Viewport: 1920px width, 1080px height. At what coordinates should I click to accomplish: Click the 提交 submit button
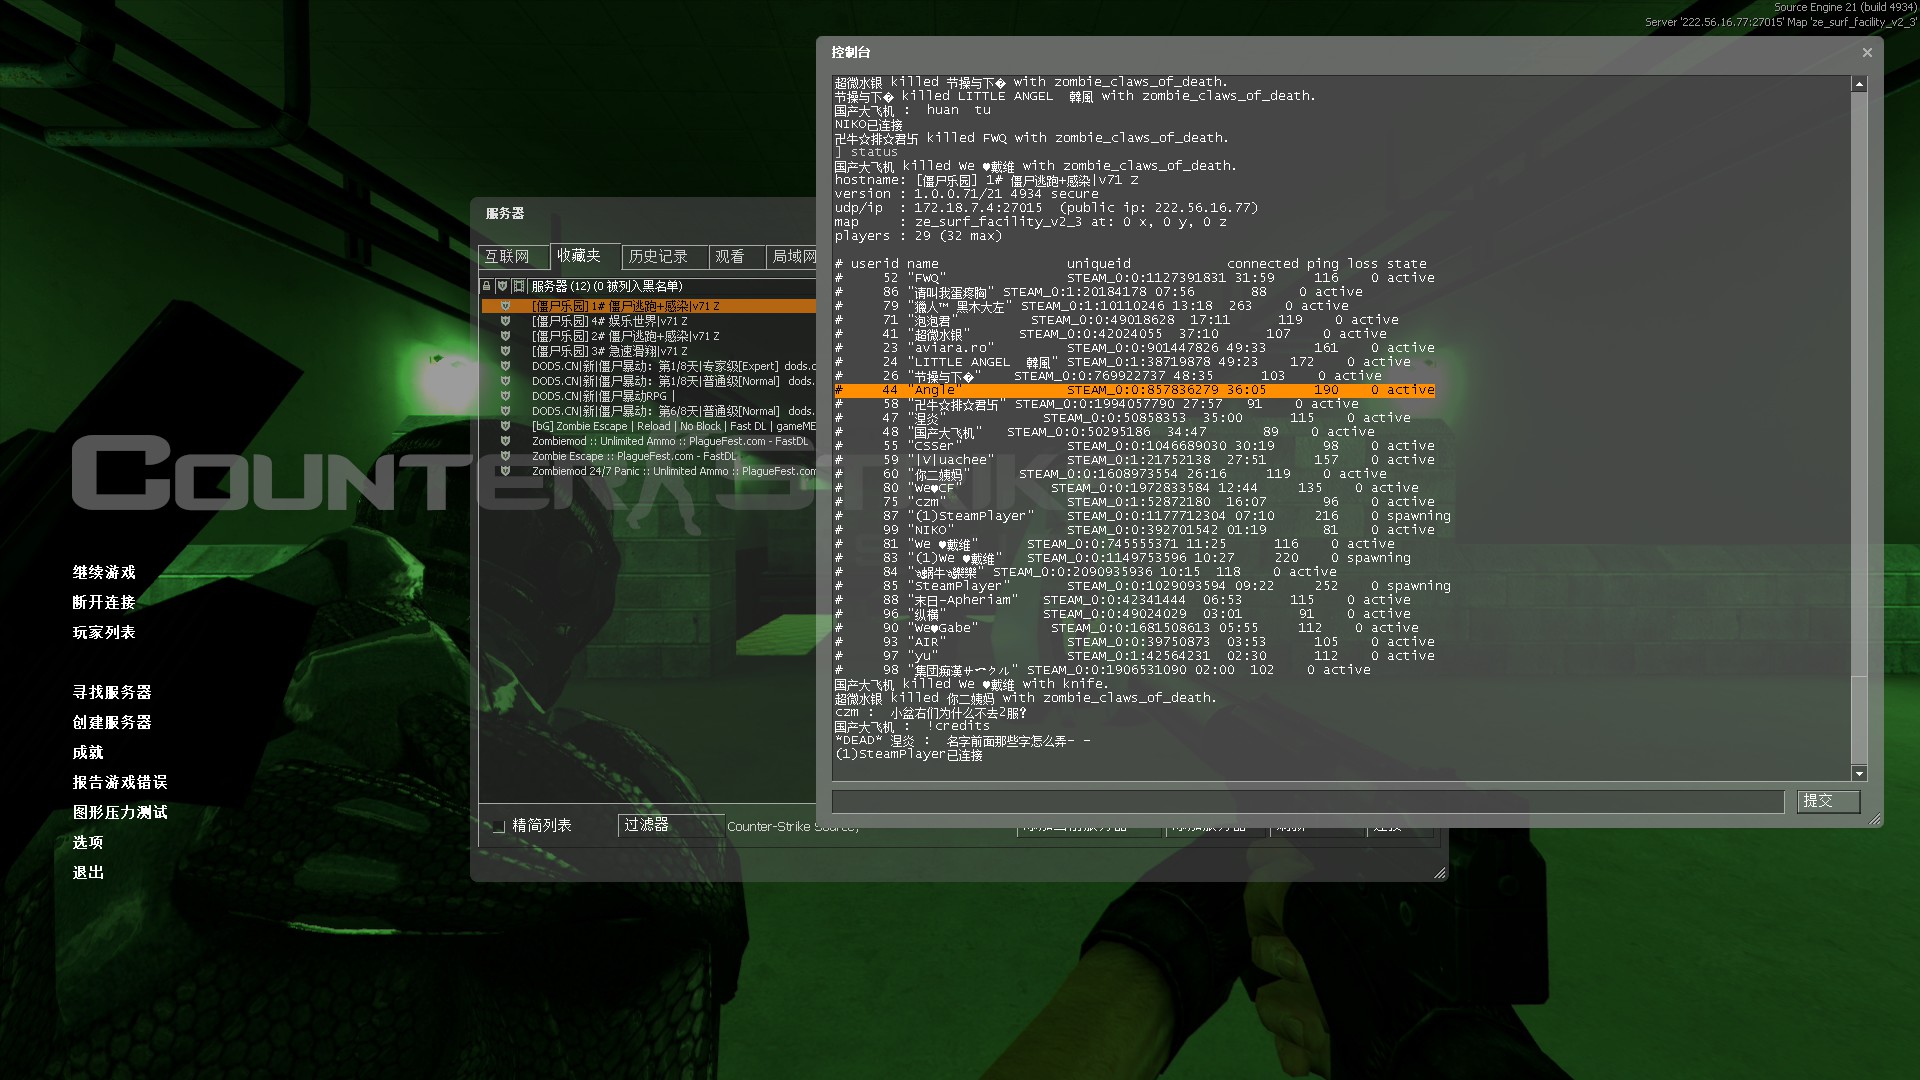pos(1828,801)
